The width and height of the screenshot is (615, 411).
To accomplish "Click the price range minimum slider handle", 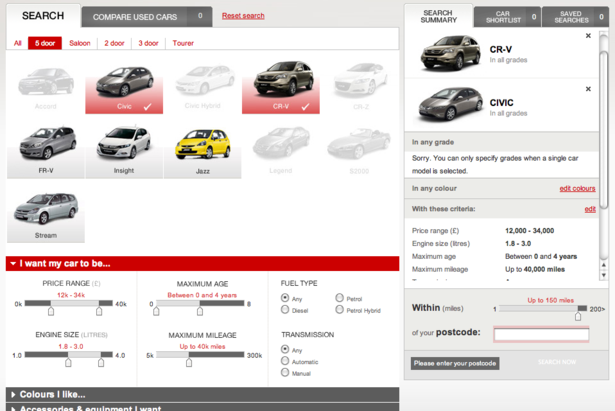I will click(51, 311).
